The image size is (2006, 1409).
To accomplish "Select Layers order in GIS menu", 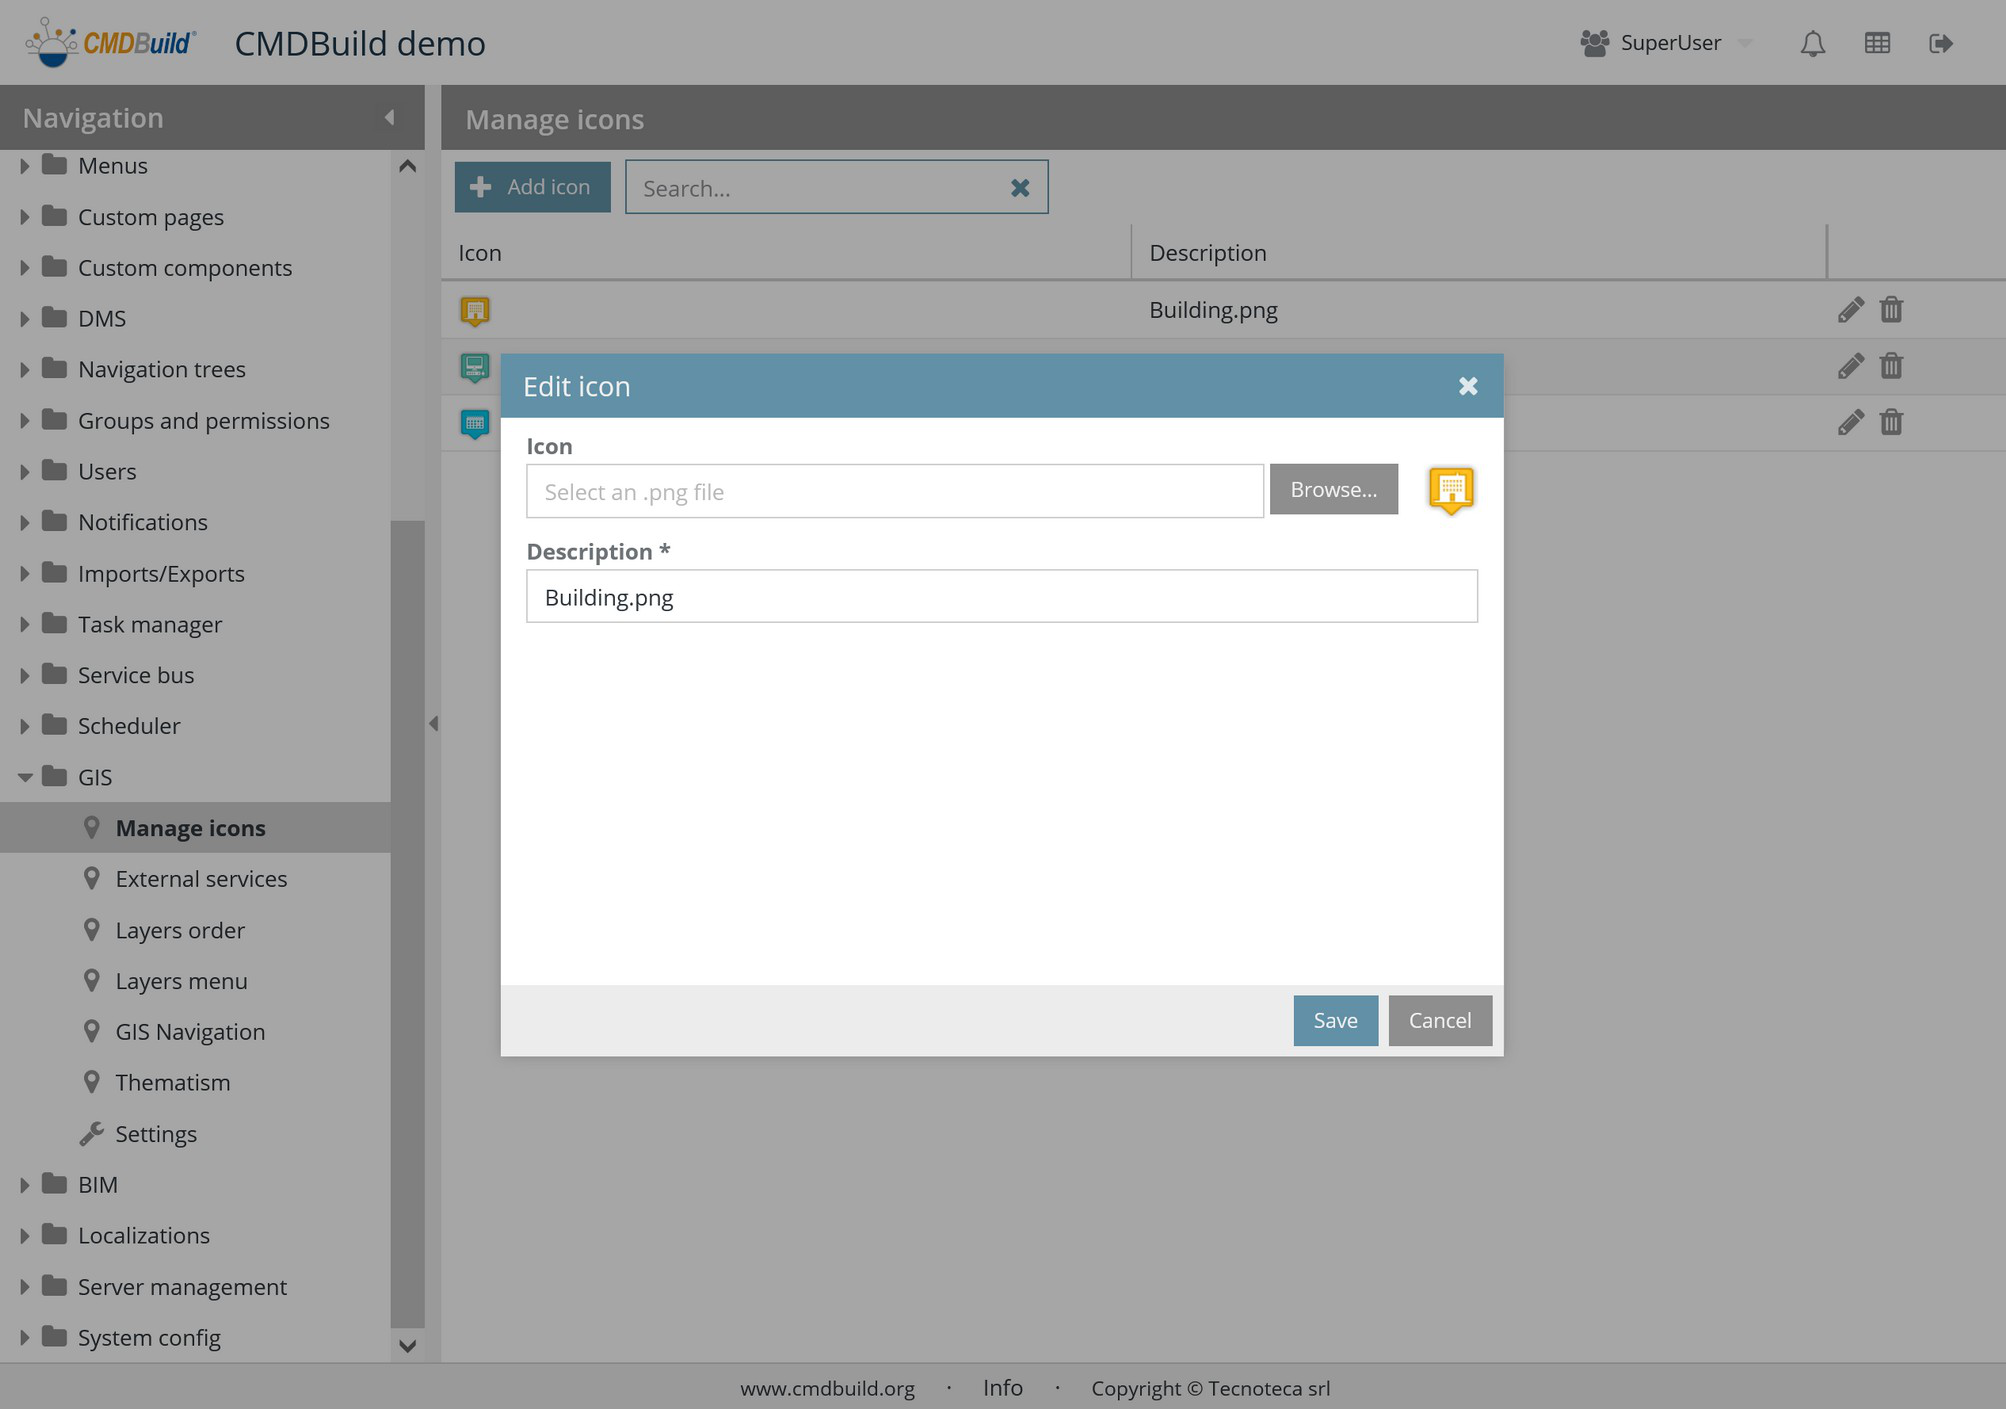I will pos(180,930).
